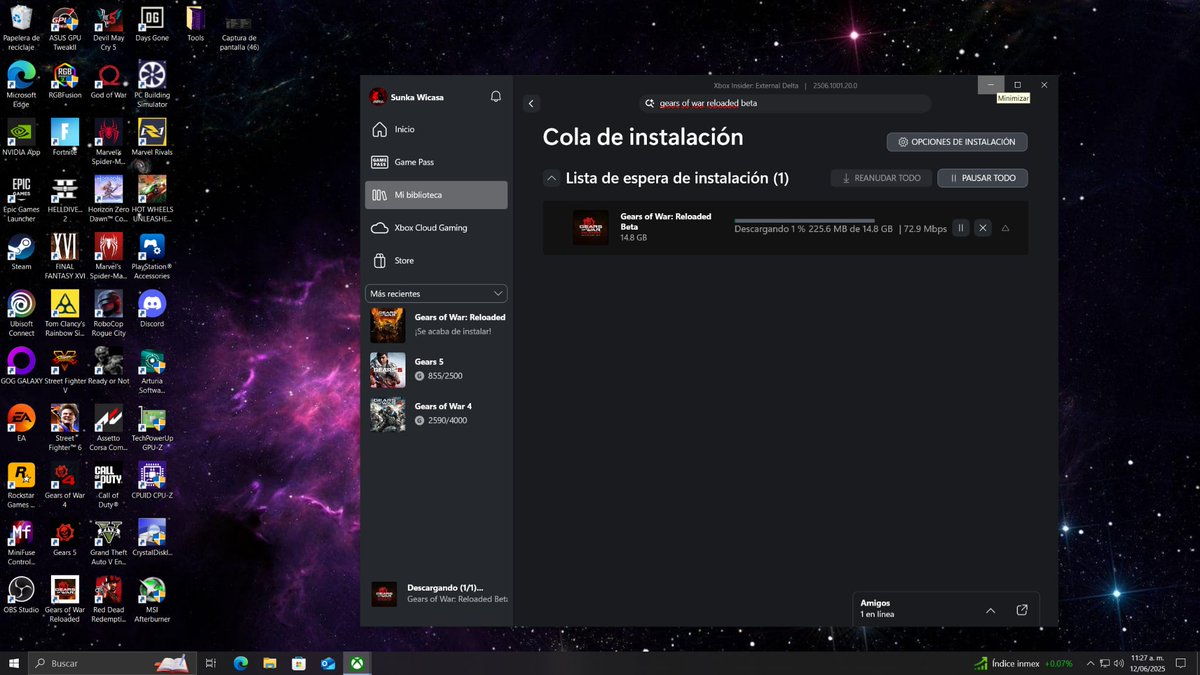Open EA app desktop icon
This screenshot has height=675, width=1200.
tap(21, 424)
